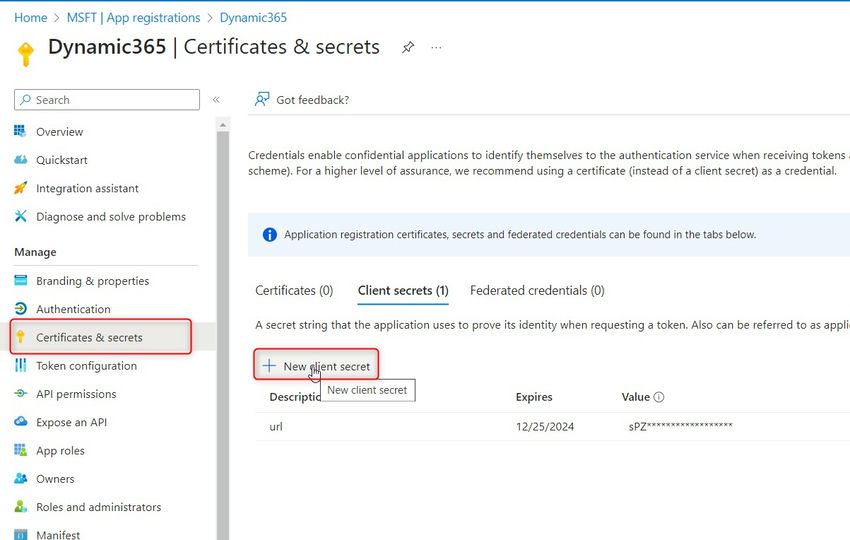Click the Integration assistant rocket icon
This screenshot has width=850, height=540.
(x=20, y=188)
